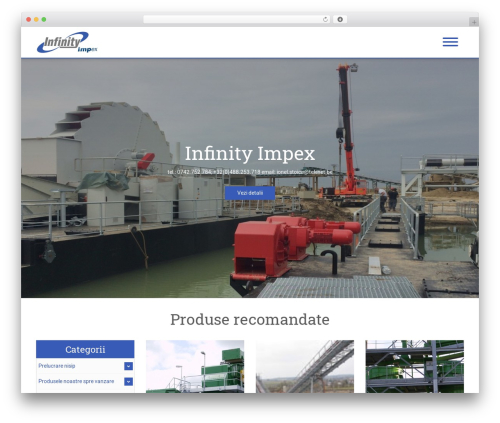Open the hamburger navigation menu
500x423 pixels.
coord(450,42)
